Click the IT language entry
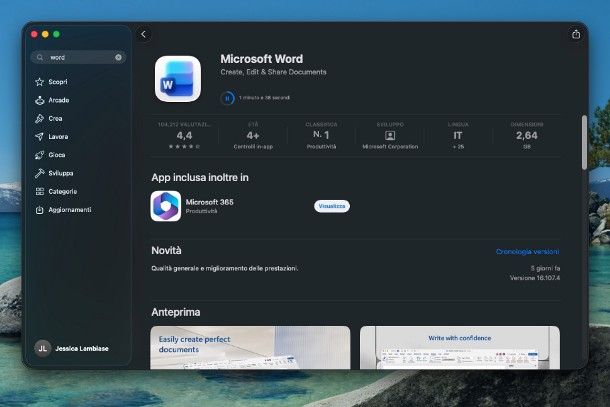This screenshot has height=407, width=610. point(458,135)
